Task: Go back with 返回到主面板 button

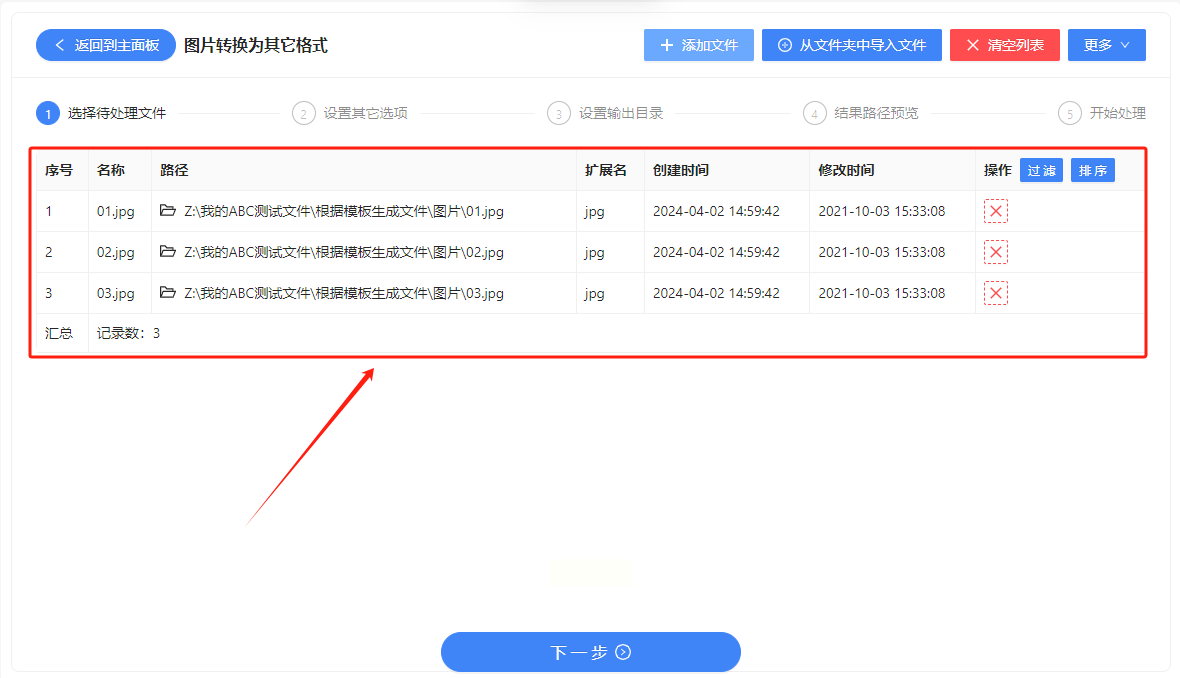Action: (106, 45)
